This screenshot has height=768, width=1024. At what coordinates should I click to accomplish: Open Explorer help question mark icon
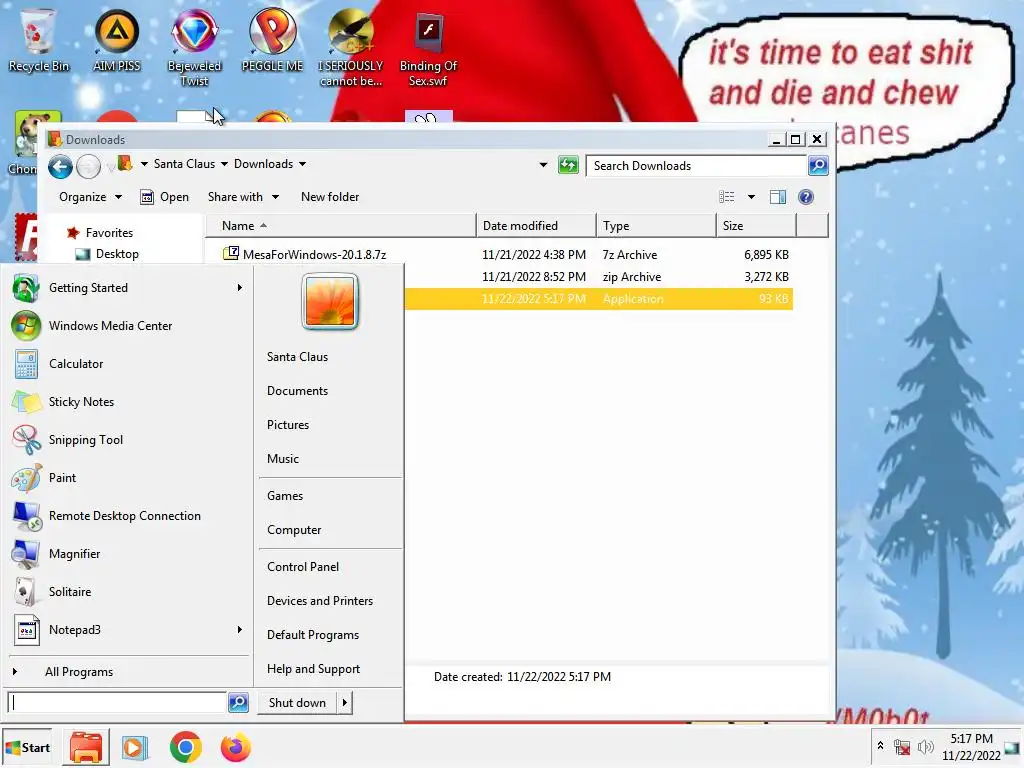click(x=806, y=197)
